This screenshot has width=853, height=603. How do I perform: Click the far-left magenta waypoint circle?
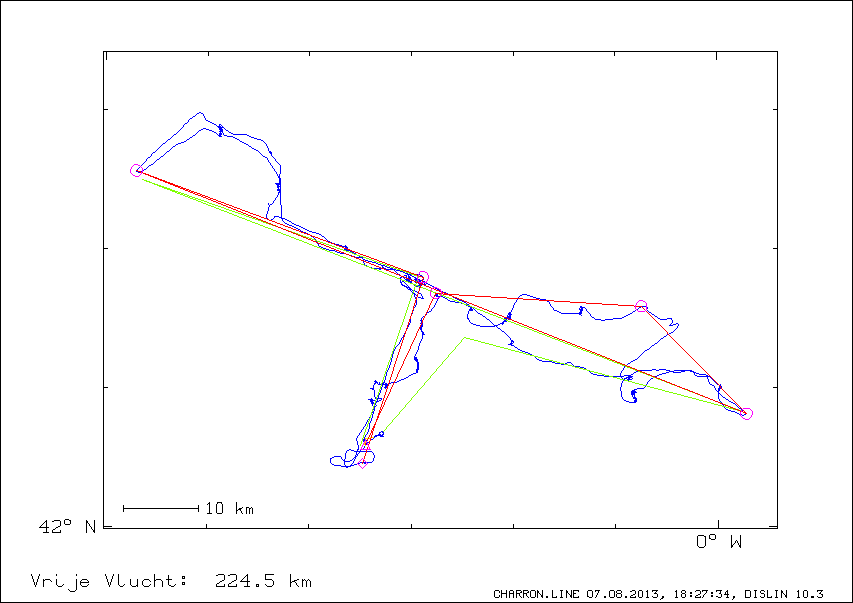(136, 171)
